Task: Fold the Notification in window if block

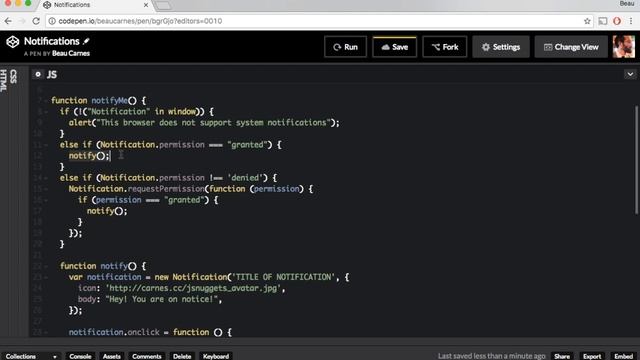Action: tap(45, 111)
